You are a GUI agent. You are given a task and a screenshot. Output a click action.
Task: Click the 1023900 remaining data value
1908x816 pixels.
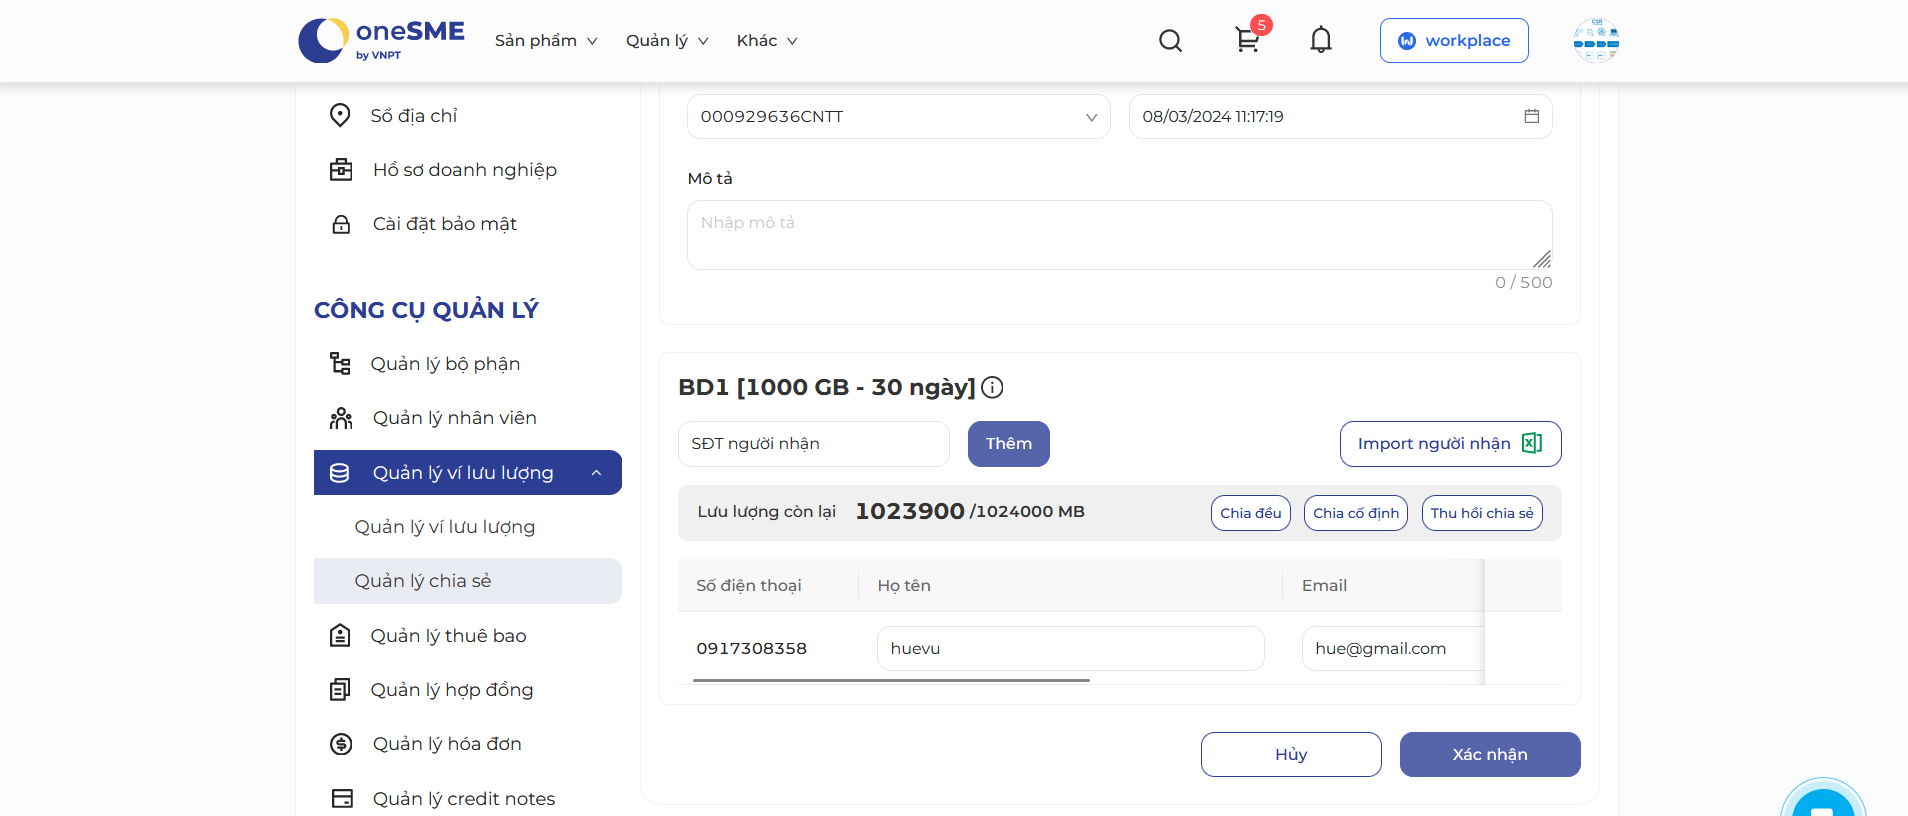click(x=910, y=511)
